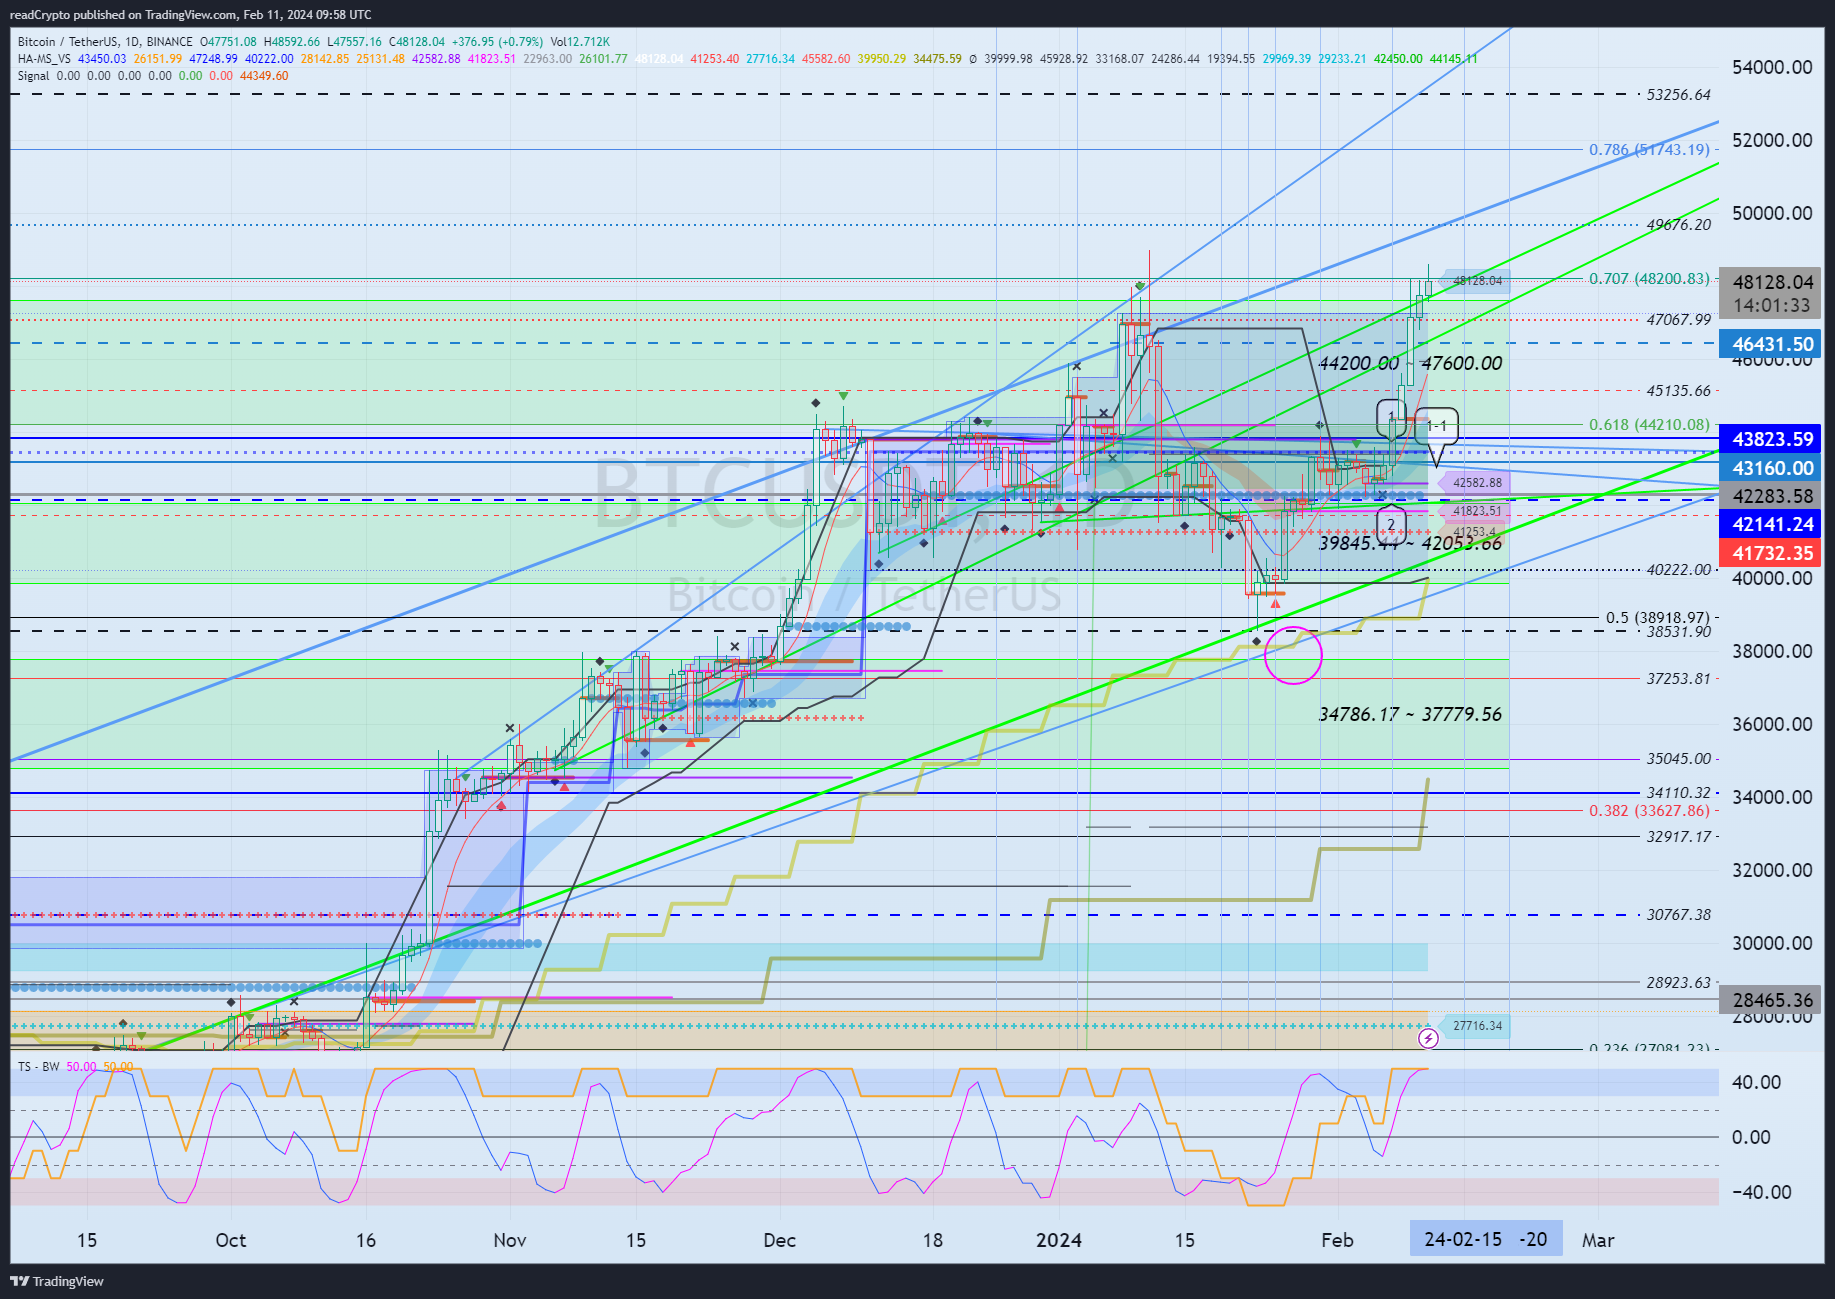
Task: Click the blue 46431.50 price axis label
Action: tap(1771, 345)
